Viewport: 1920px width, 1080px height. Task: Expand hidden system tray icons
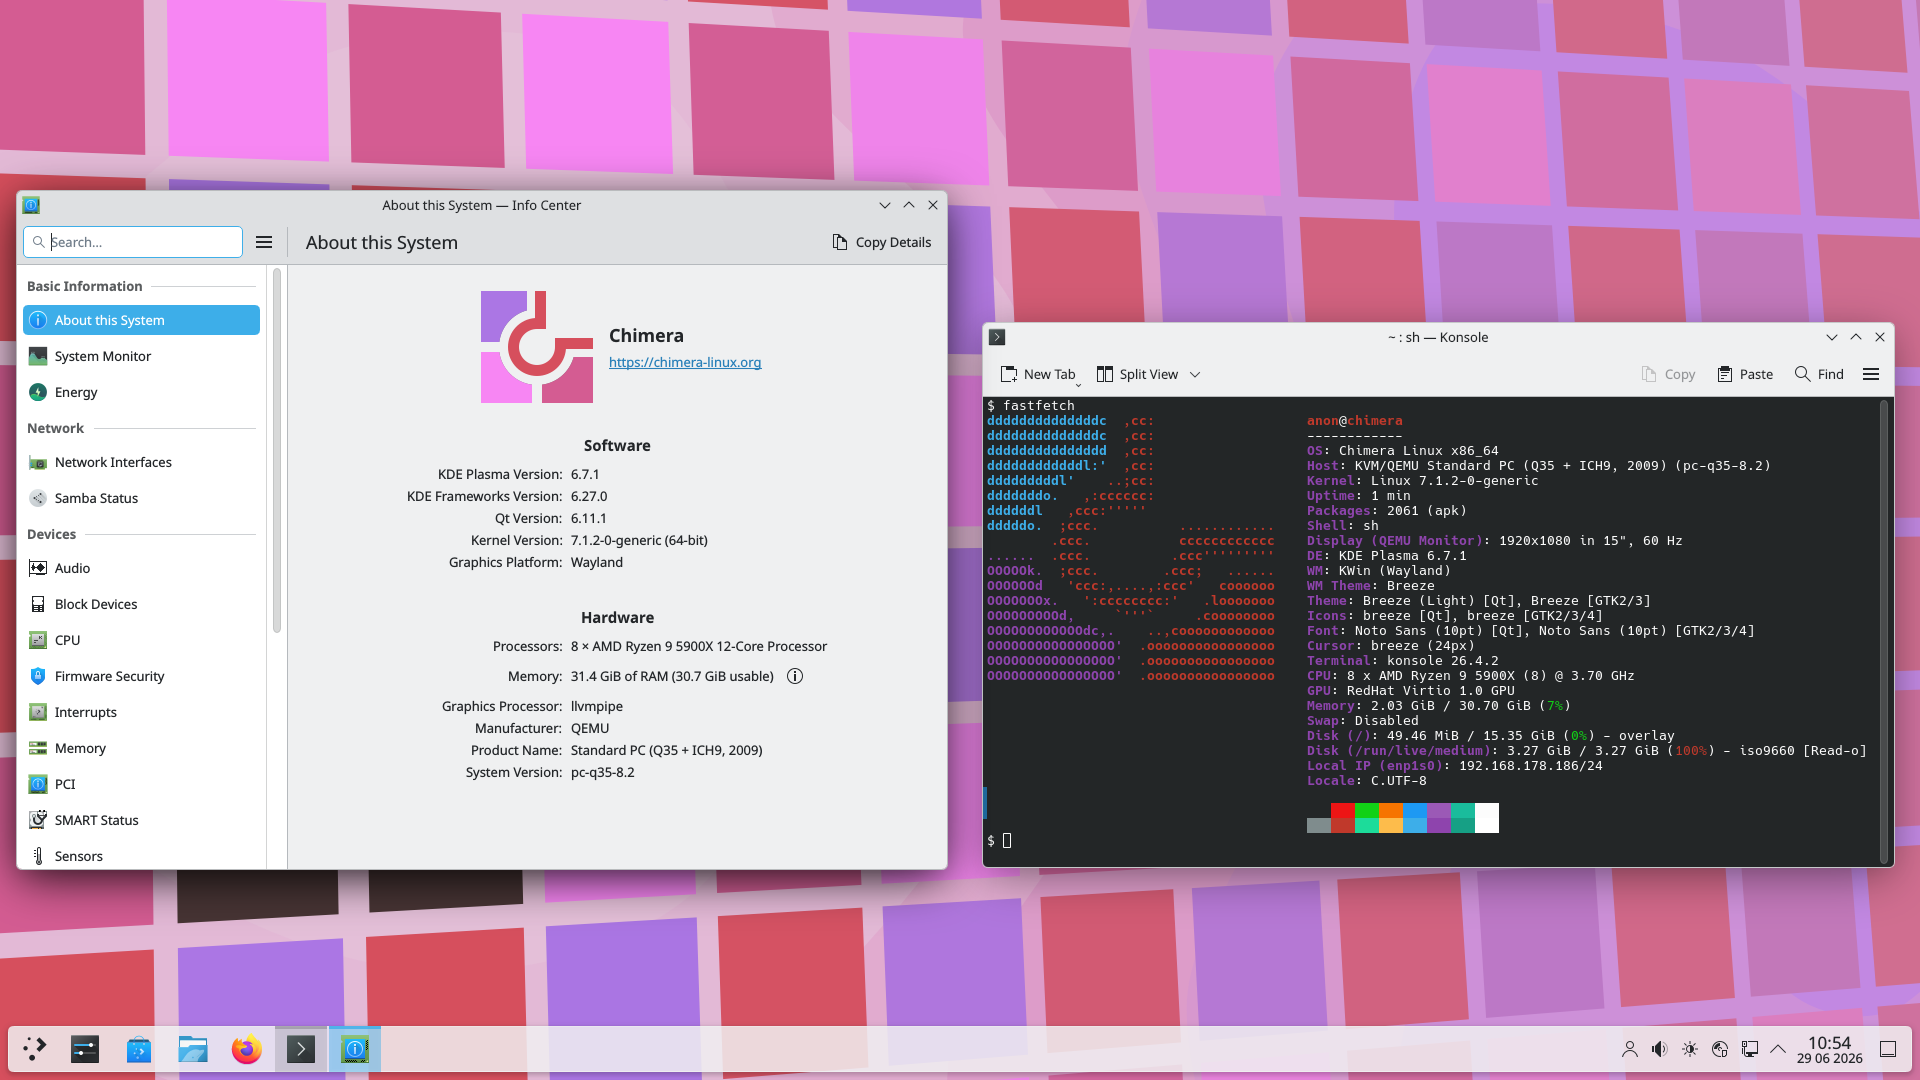[1778, 1049]
